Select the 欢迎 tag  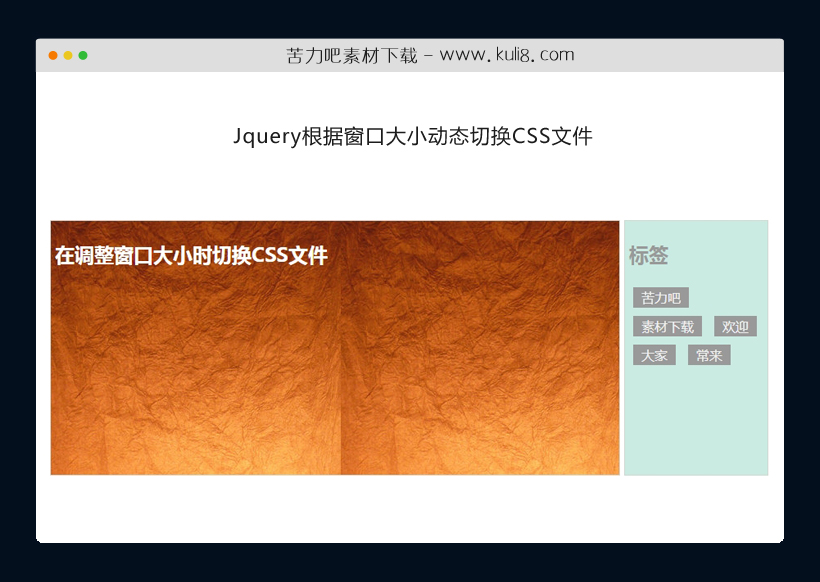pyautogui.click(x=736, y=326)
